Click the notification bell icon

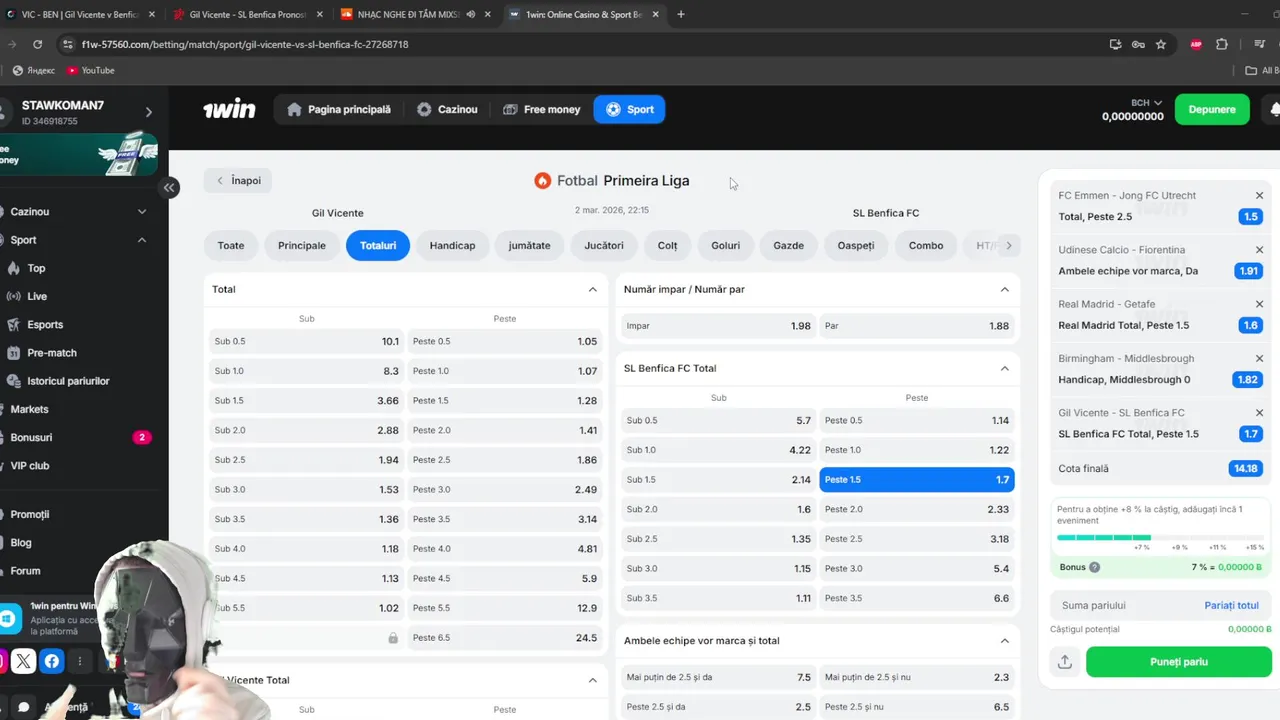[1274, 109]
